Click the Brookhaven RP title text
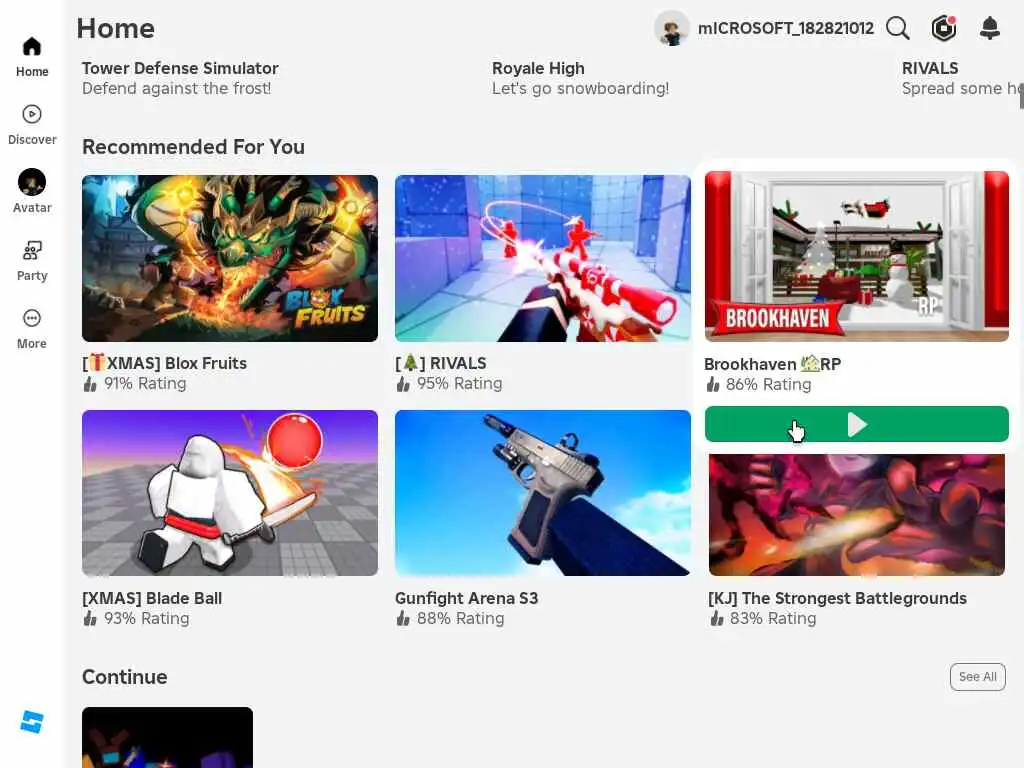 (x=773, y=364)
